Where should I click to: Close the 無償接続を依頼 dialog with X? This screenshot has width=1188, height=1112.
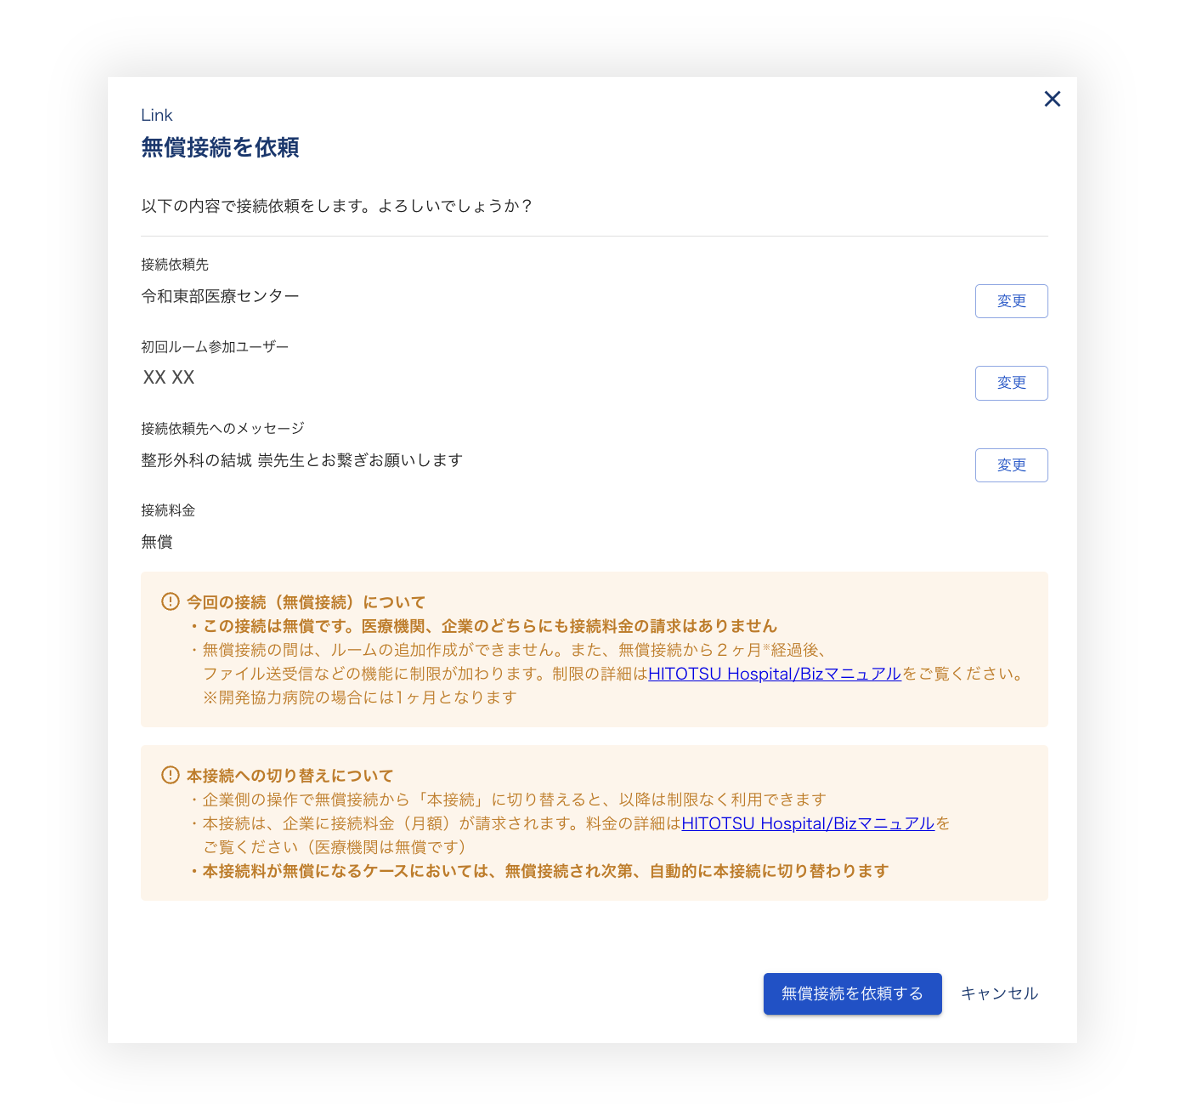point(1052,99)
